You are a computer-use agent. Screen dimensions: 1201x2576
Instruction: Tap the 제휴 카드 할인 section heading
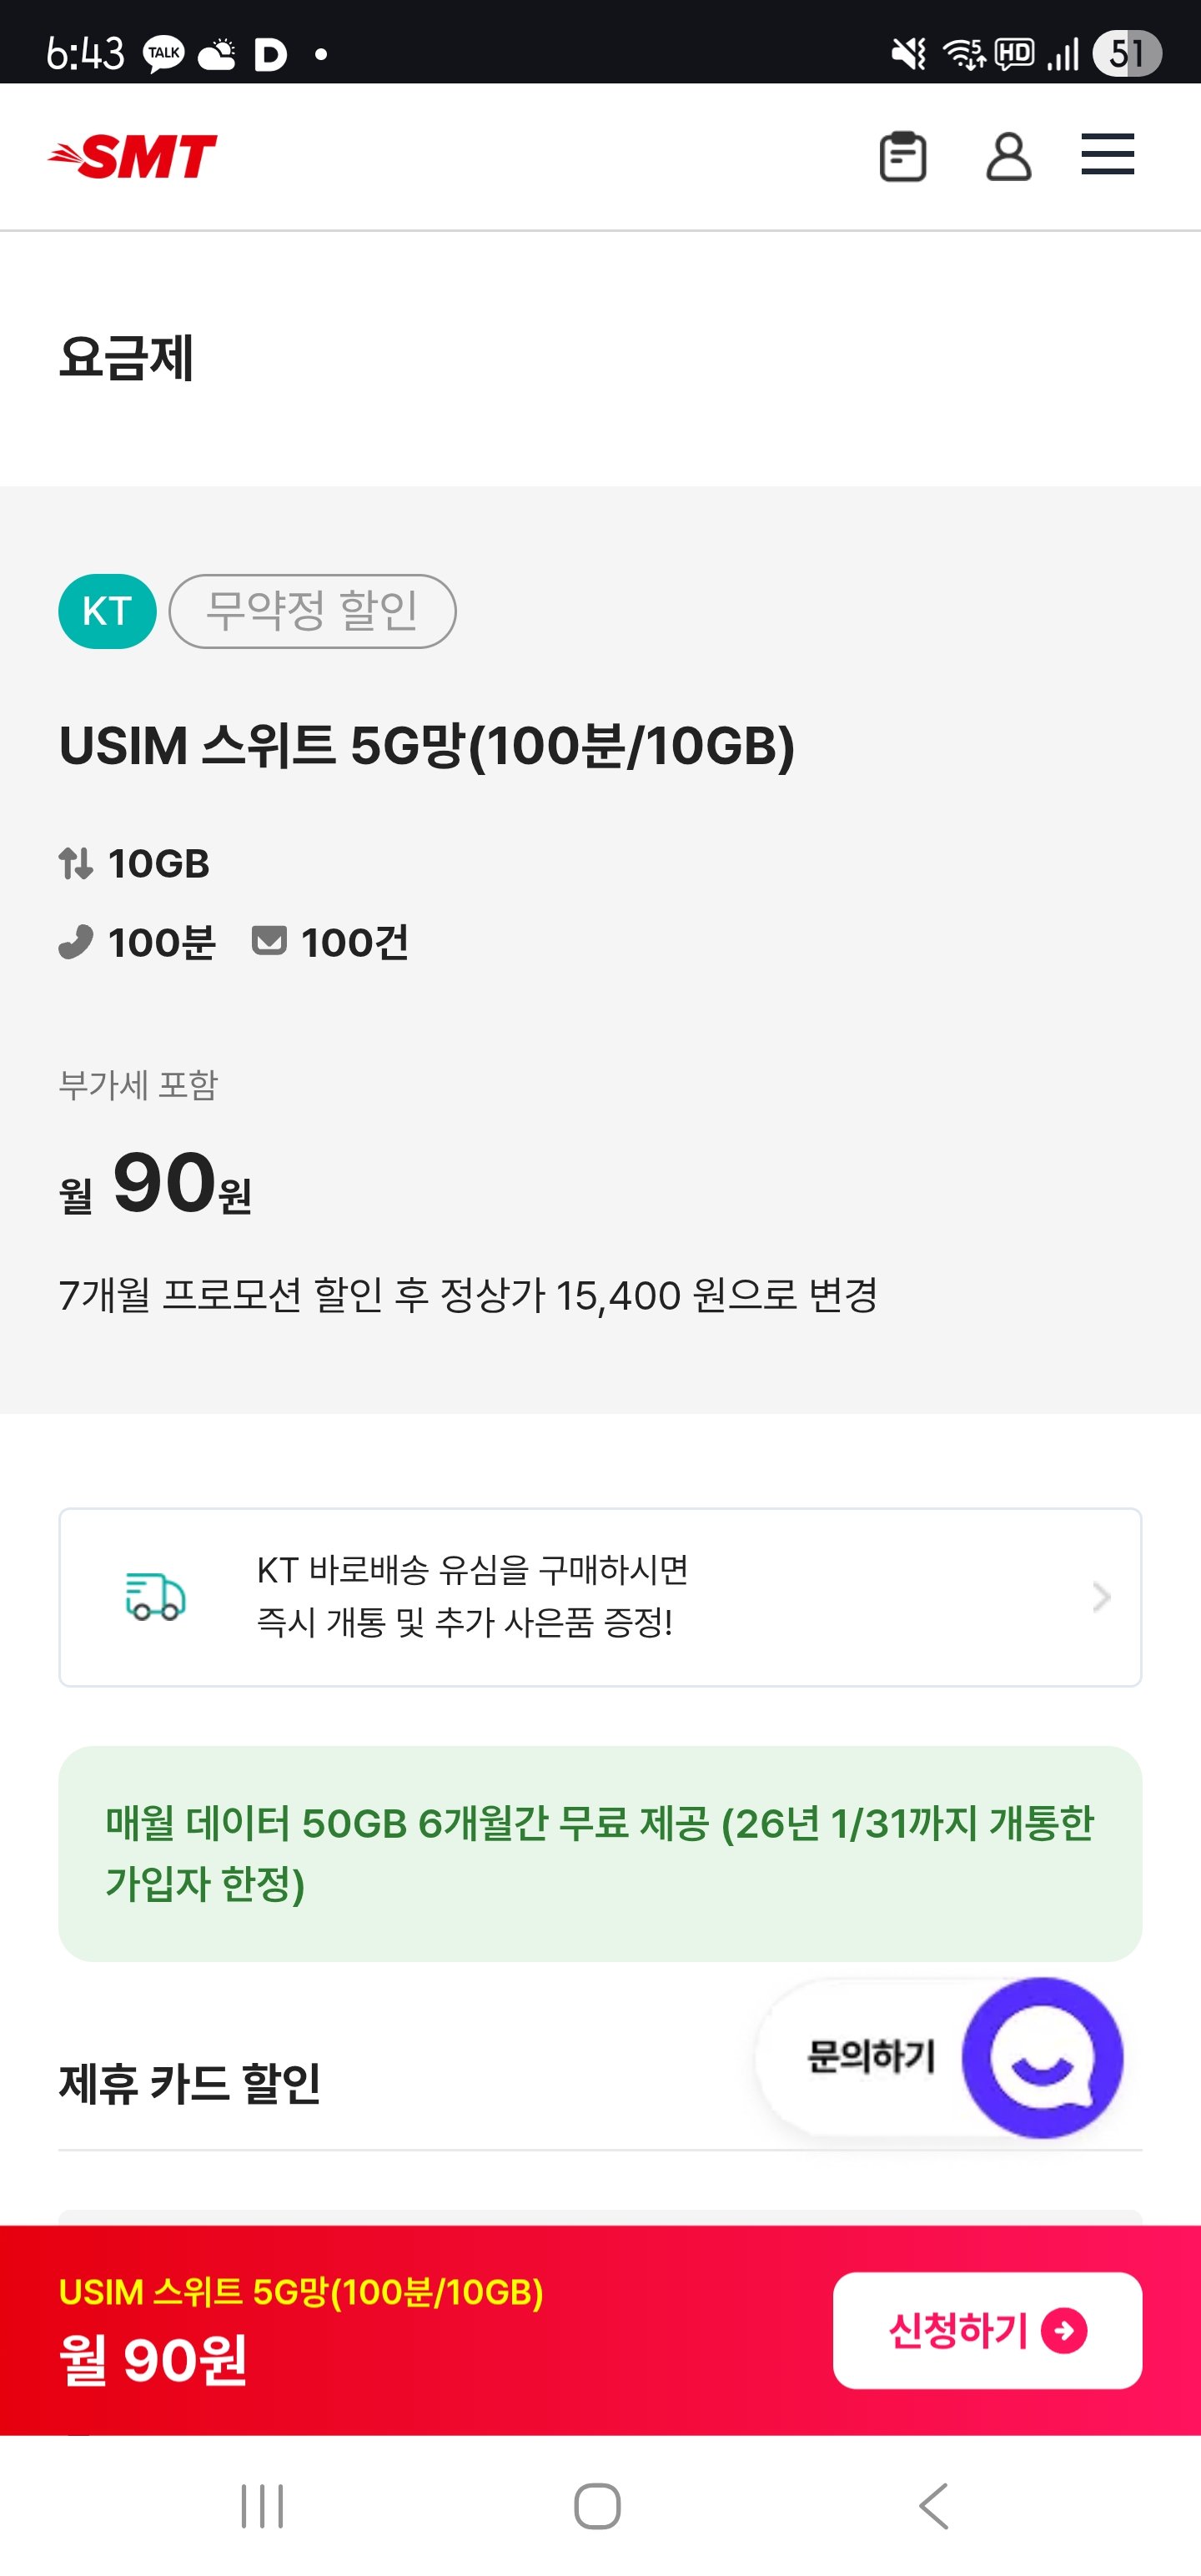[x=190, y=2085]
